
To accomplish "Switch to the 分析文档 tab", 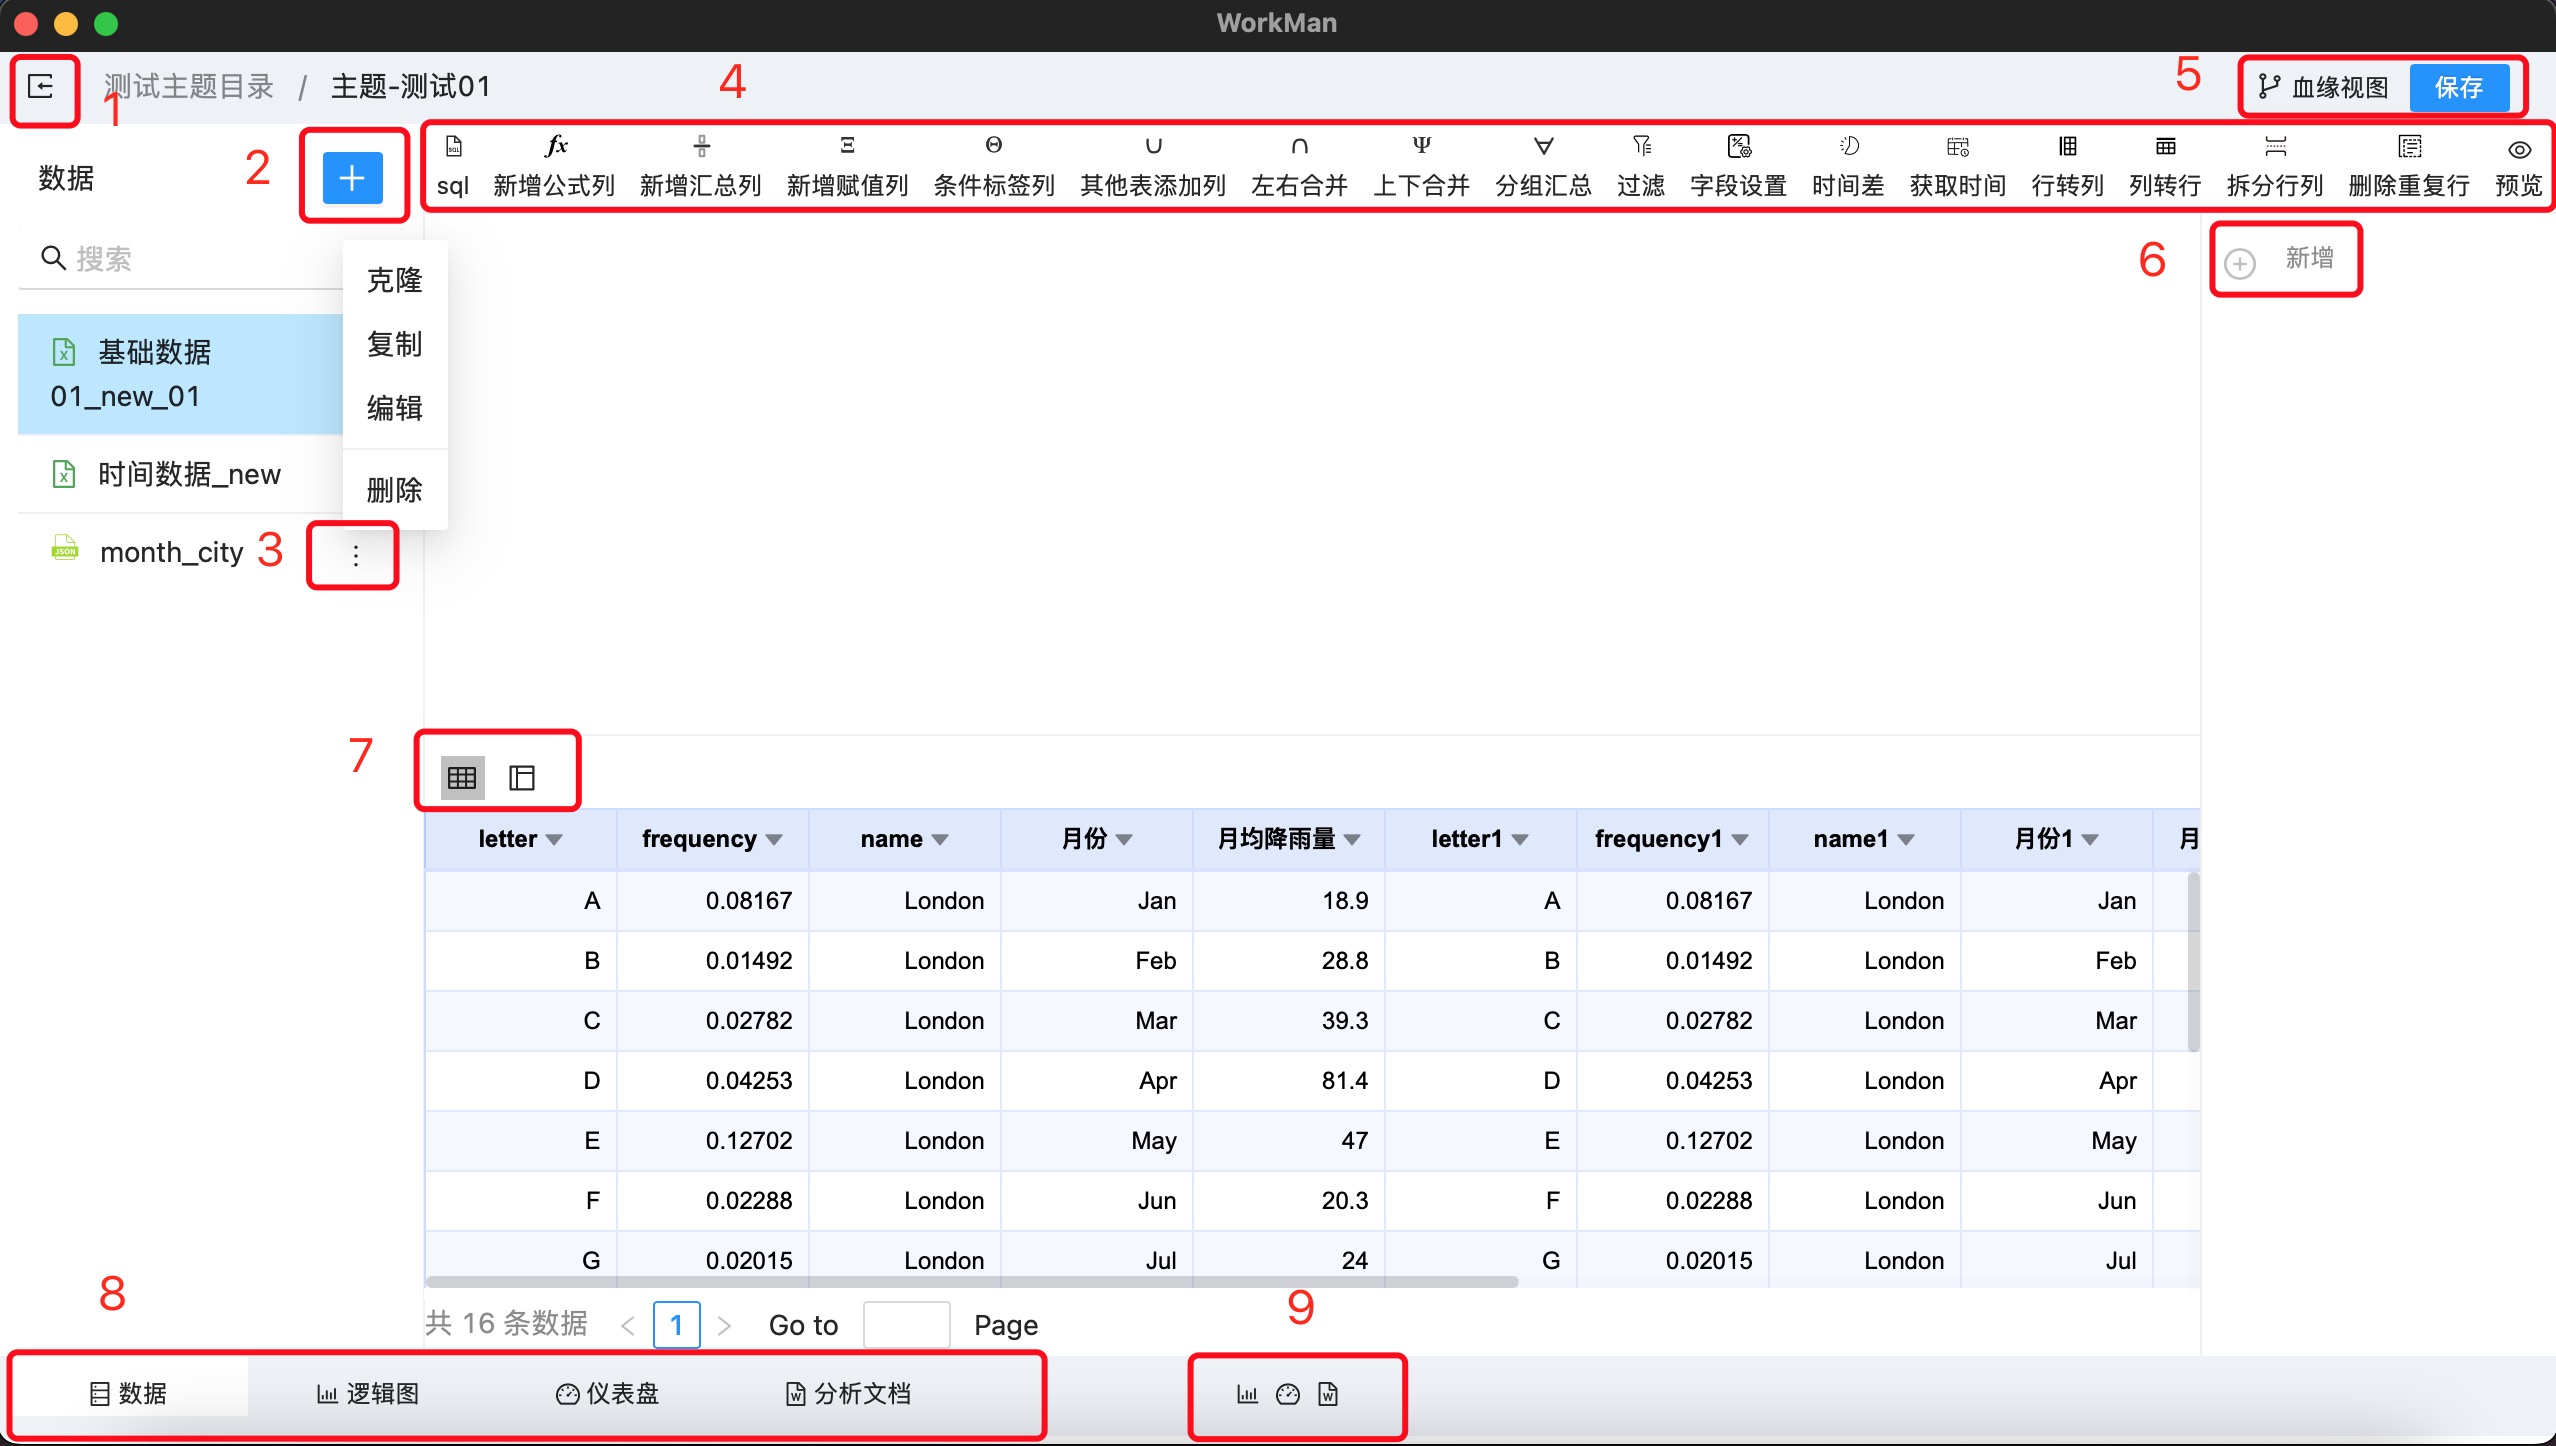I will pyautogui.click(x=848, y=1394).
